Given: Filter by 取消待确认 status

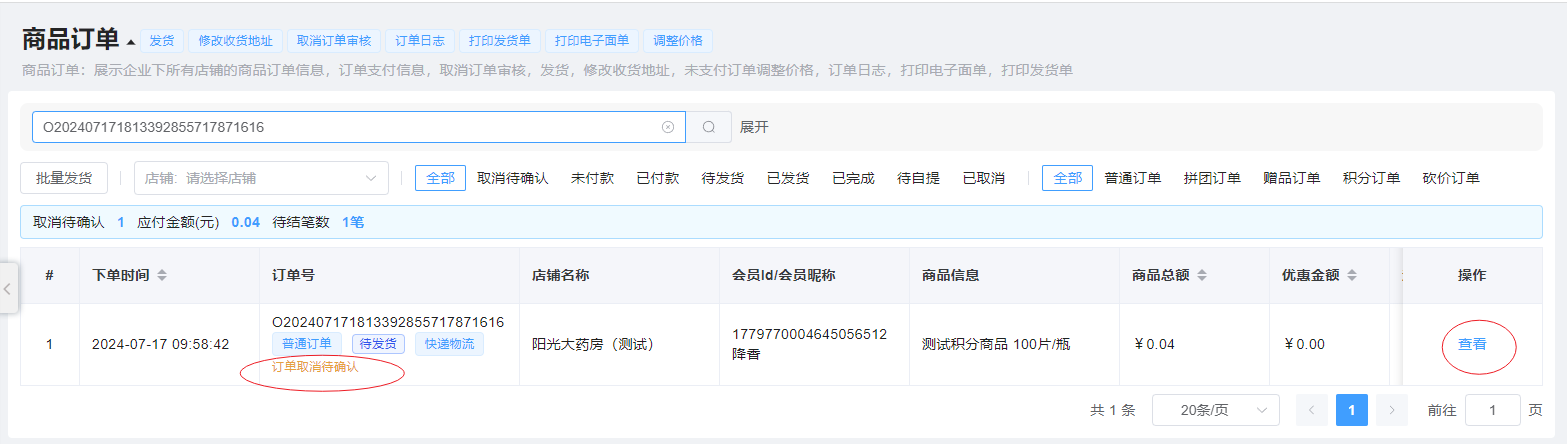Looking at the screenshot, I should click(x=513, y=178).
